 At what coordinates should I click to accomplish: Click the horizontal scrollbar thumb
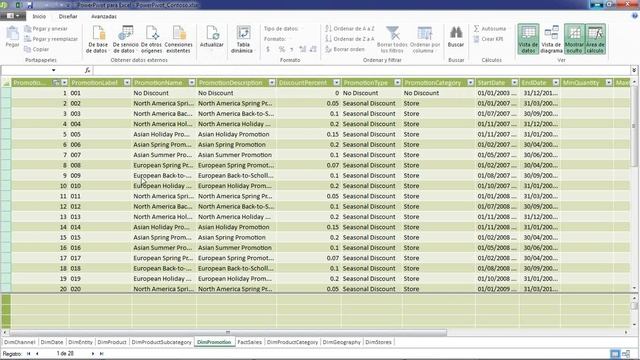[x=228, y=332]
